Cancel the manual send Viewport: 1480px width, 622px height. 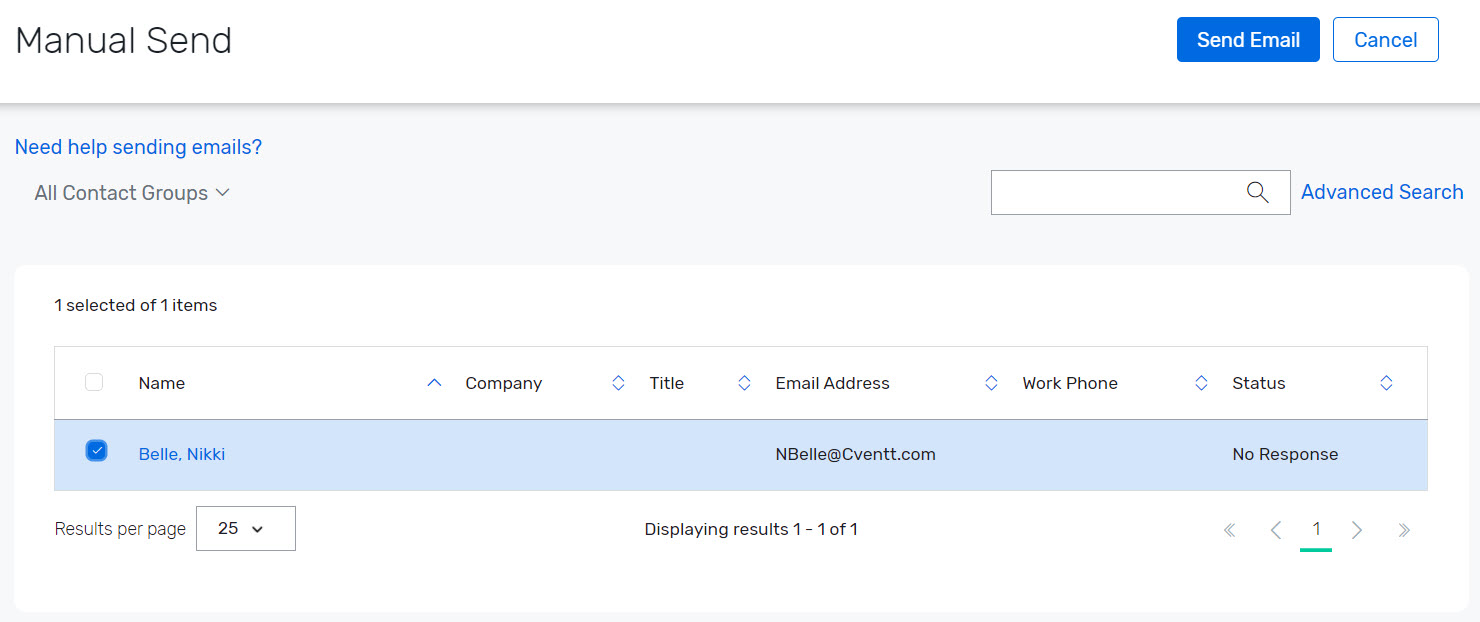coord(1385,39)
